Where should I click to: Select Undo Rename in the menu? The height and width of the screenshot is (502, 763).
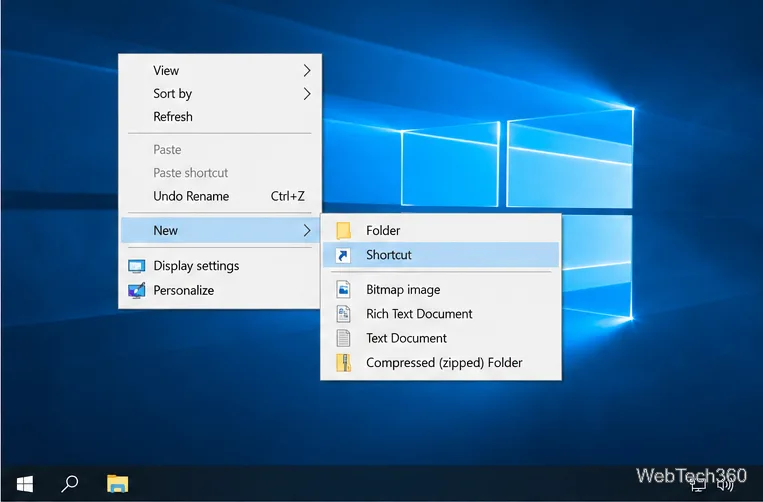219,196
